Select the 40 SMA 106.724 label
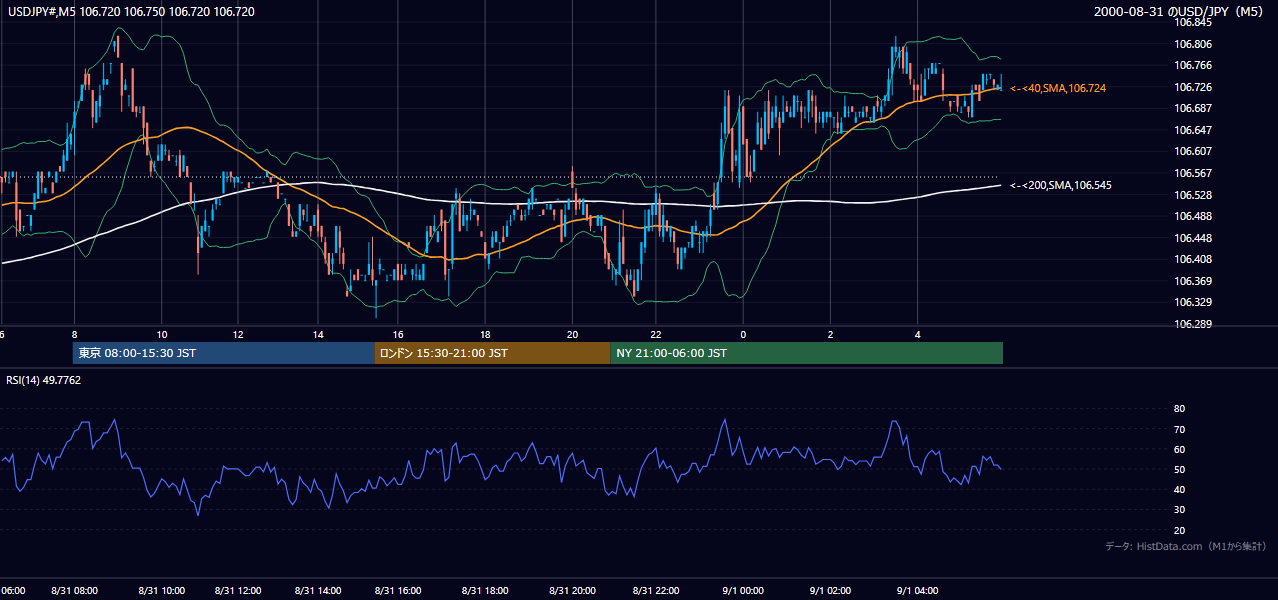1278x600 pixels. tap(1058, 88)
